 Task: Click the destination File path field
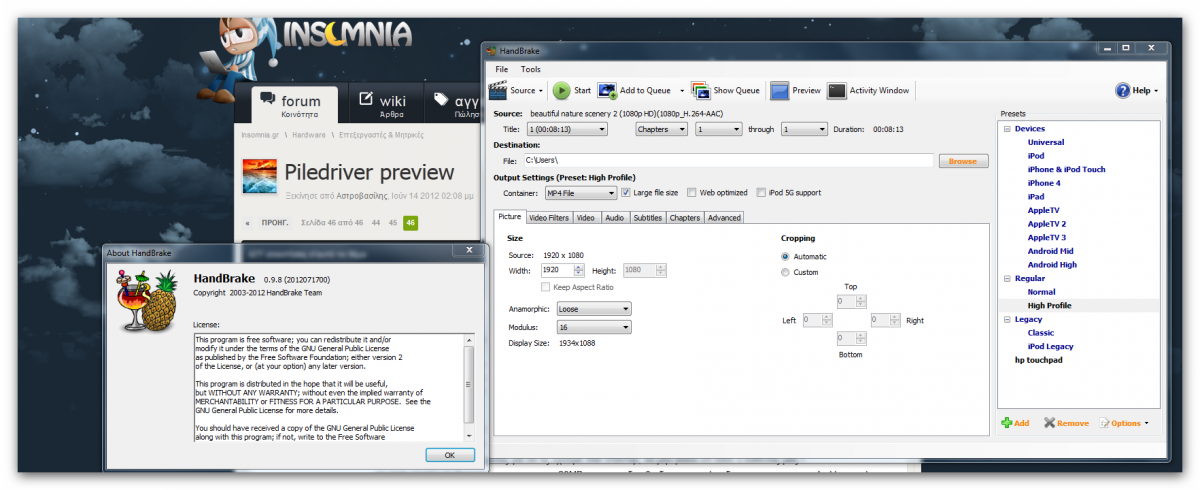pyautogui.click(x=728, y=160)
